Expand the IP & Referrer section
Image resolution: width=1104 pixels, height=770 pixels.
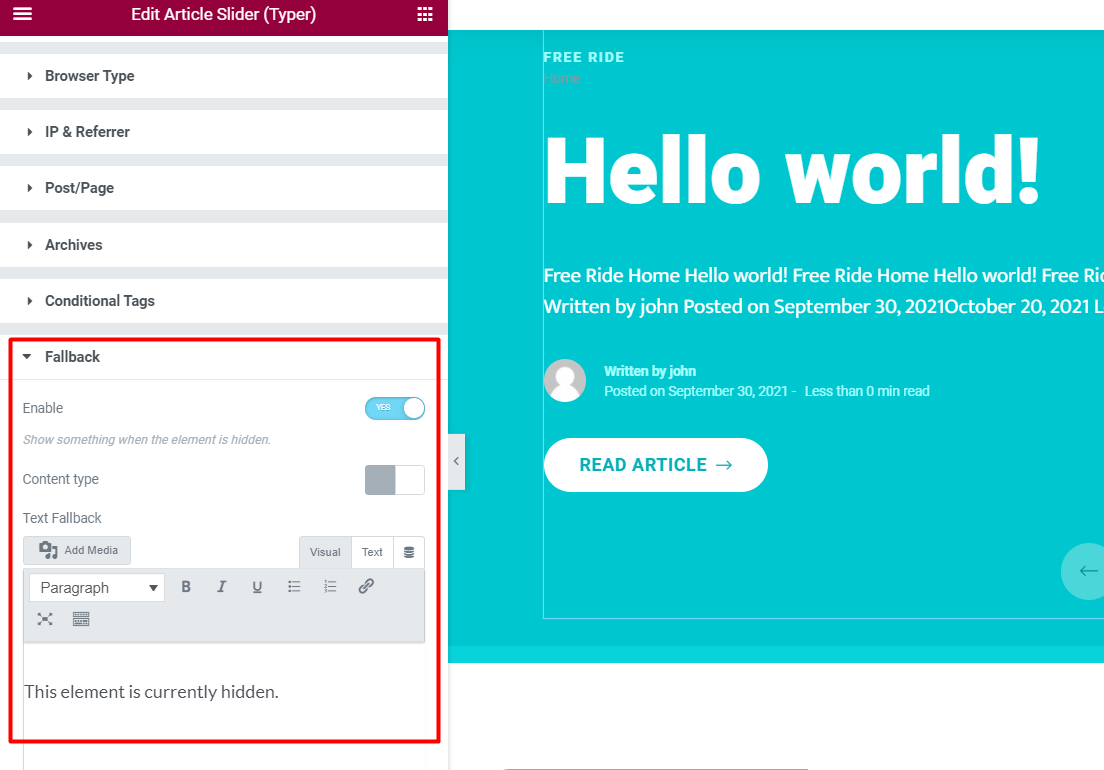[224, 132]
